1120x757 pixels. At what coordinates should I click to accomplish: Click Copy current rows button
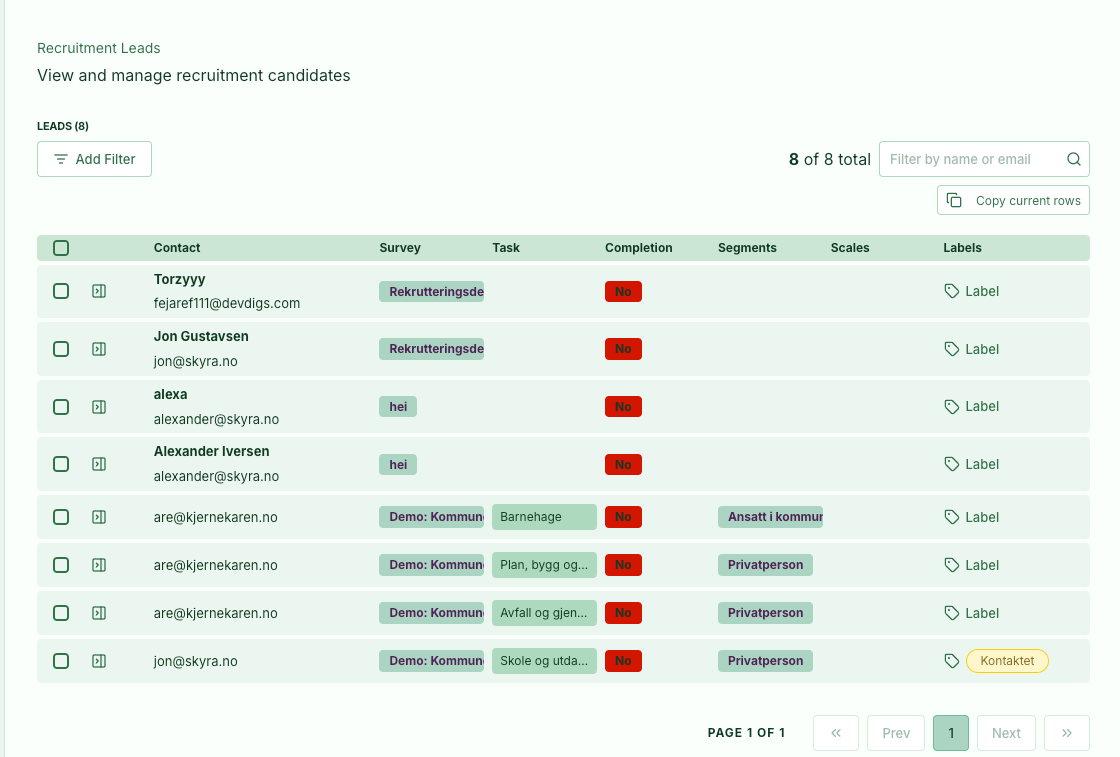[x=1013, y=201]
